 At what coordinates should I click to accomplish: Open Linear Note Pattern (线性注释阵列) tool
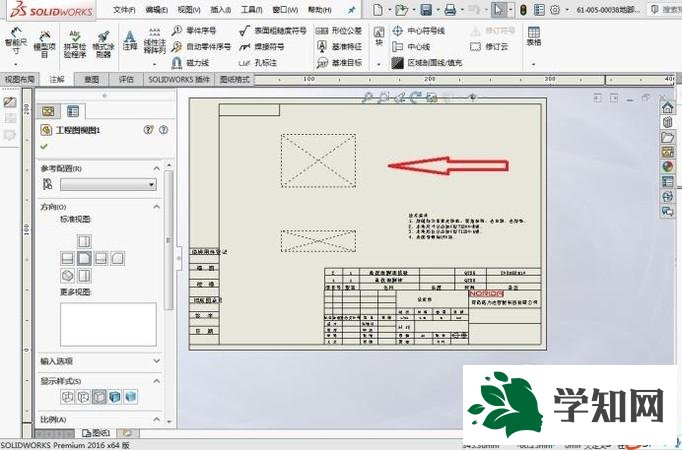(x=154, y=41)
